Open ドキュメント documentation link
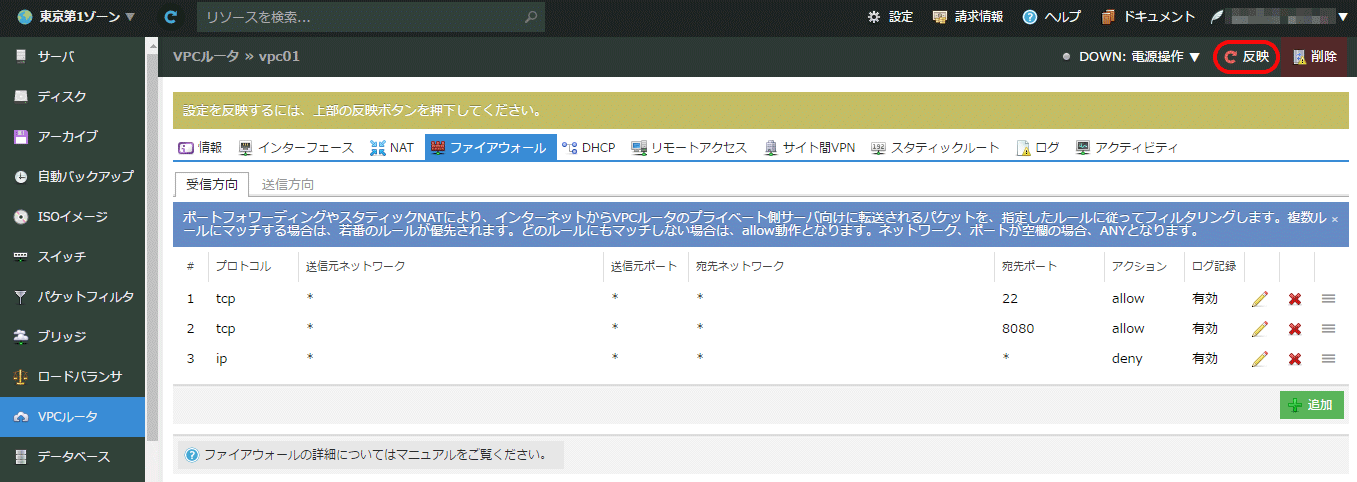Image resolution: width=1357 pixels, height=482 pixels. pyautogui.click(x=1148, y=17)
